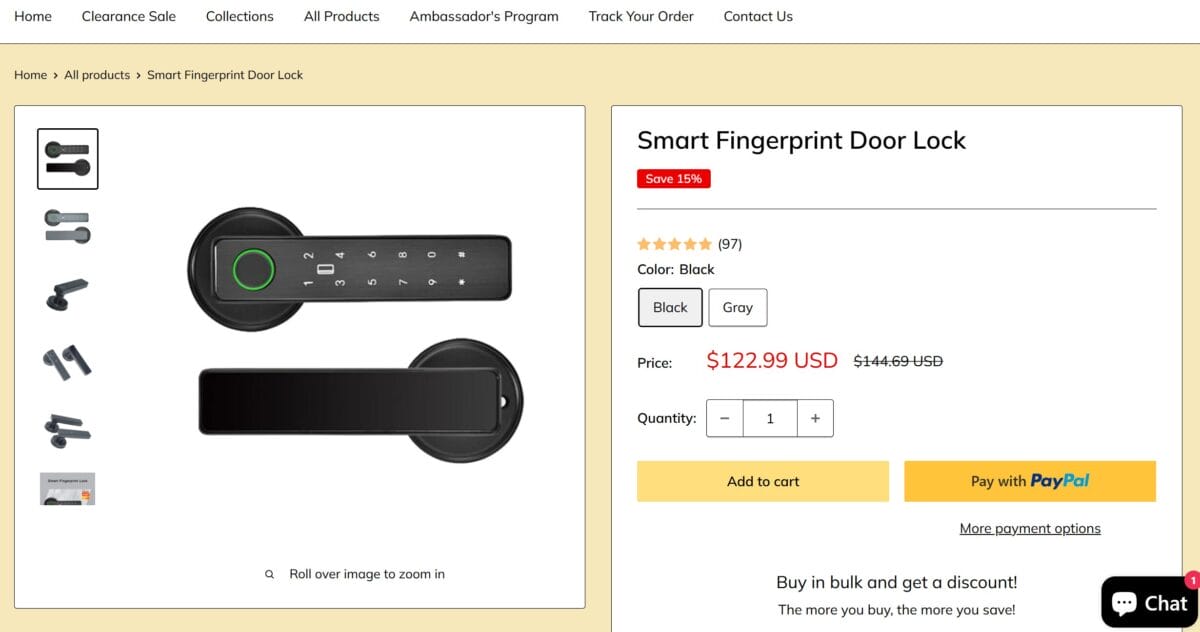
Task: Click the red Save 15% badge
Action: click(x=673, y=178)
